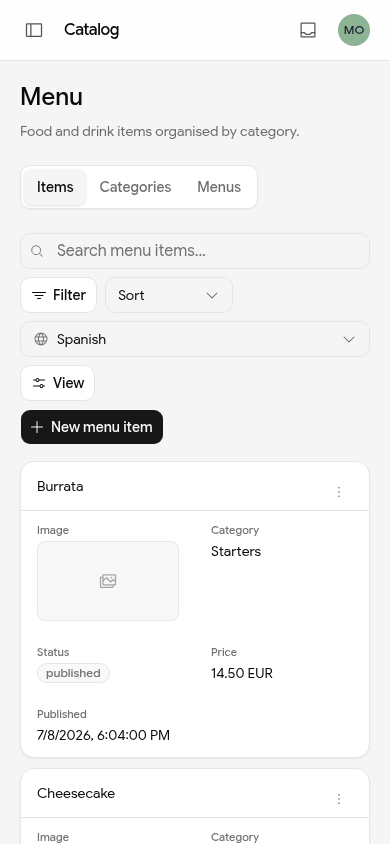The width and height of the screenshot is (390, 844).
Task: Click the Burrata item title
Action: click(x=60, y=487)
